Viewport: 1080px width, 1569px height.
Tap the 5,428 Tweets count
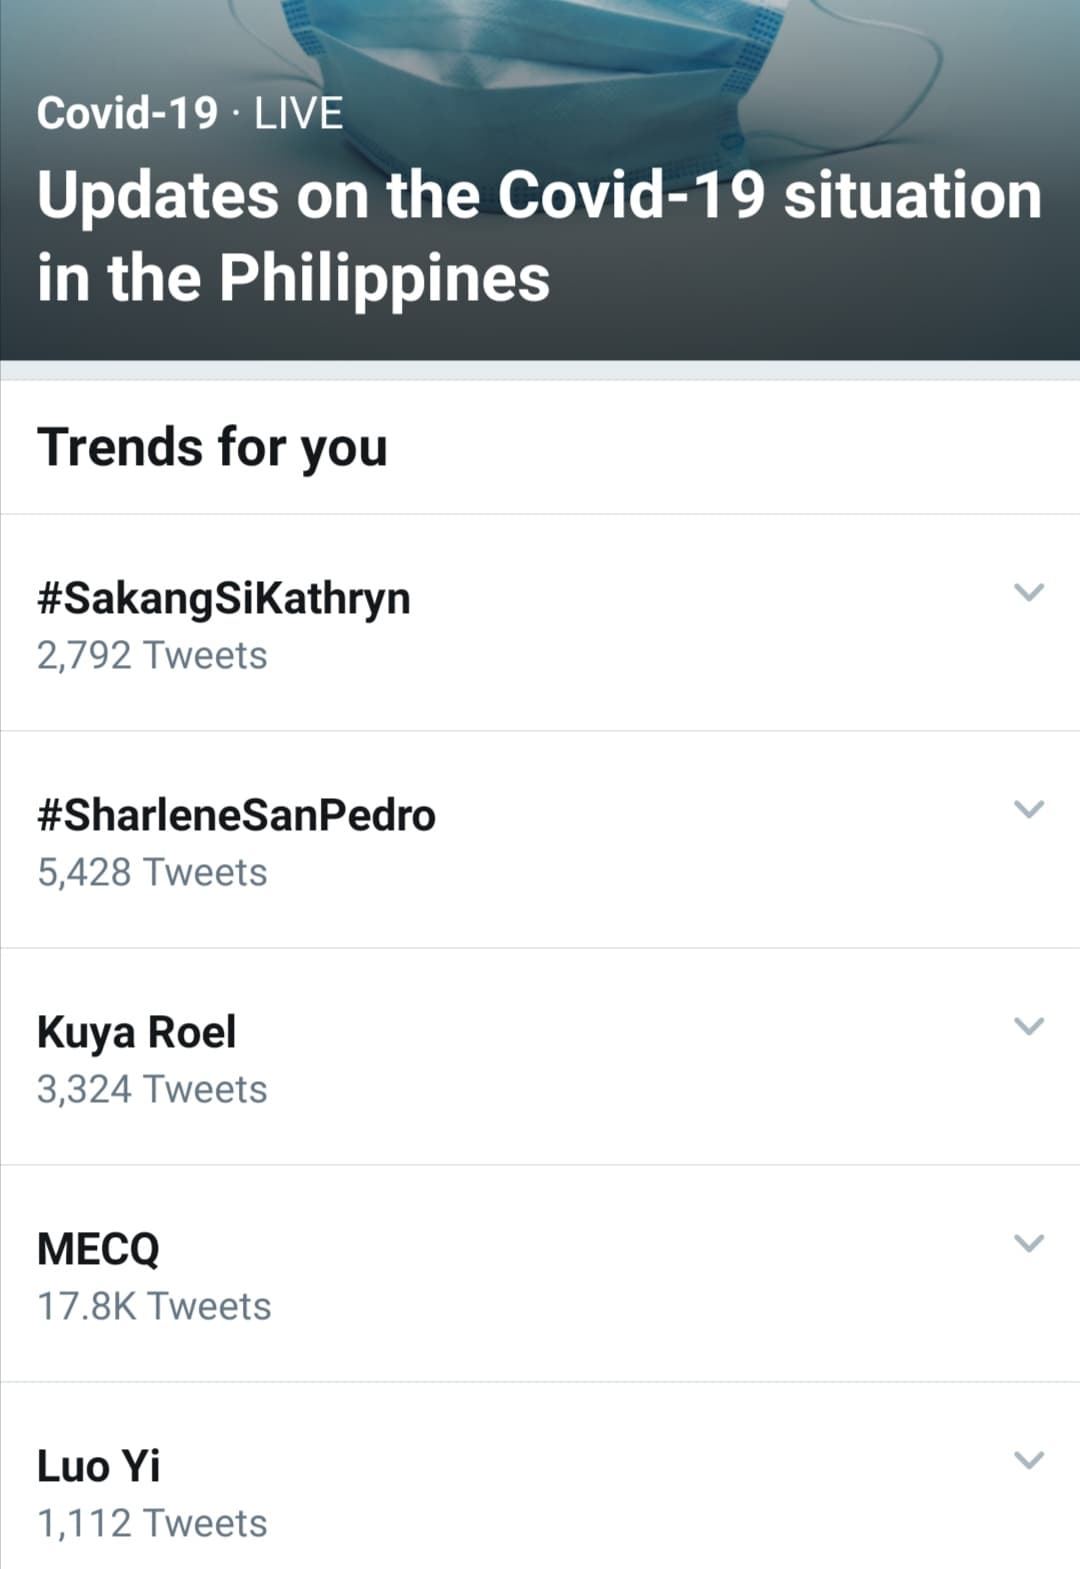click(x=152, y=873)
